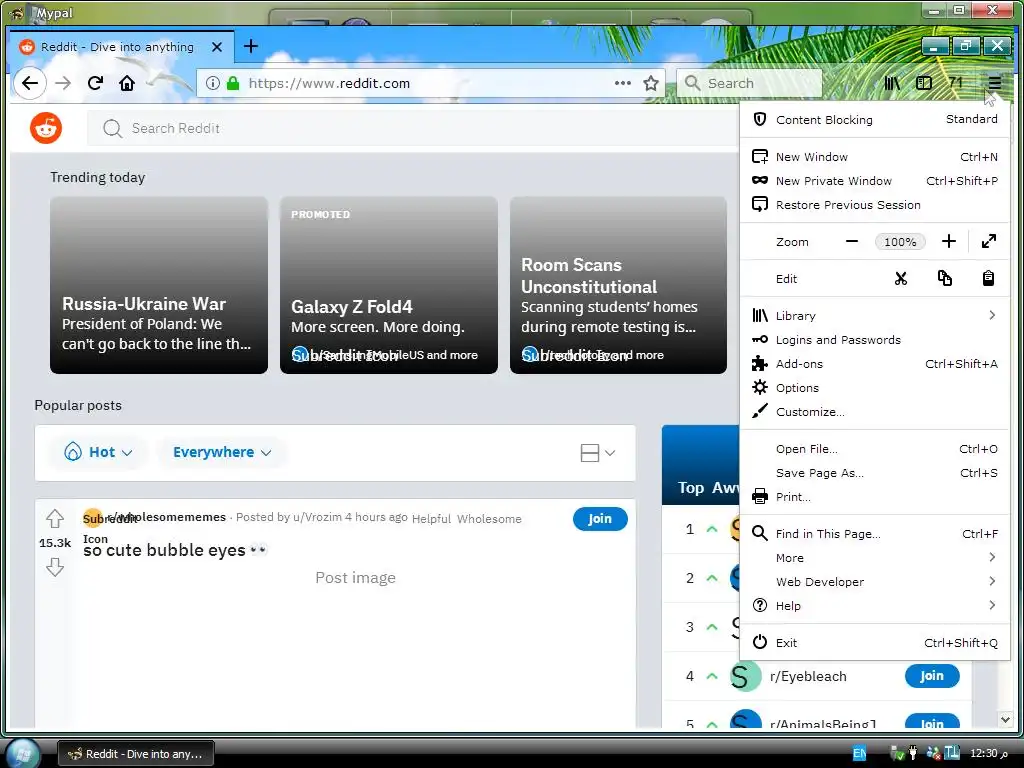The height and width of the screenshot is (768, 1024).
Task: Select Customize... menu entry
Action: pyautogui.click(x=875, y=412)
